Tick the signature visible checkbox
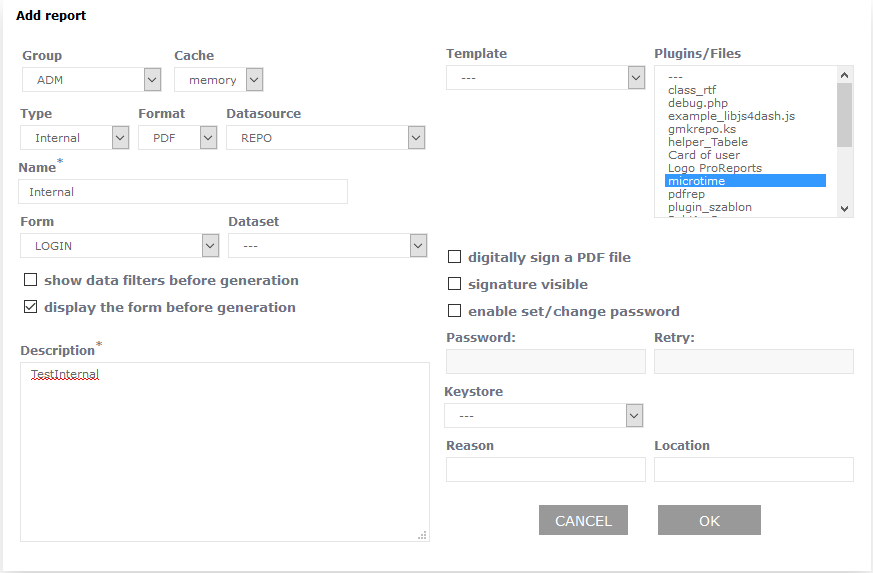Viewport: 873px width, 573px height. point(455,285)
